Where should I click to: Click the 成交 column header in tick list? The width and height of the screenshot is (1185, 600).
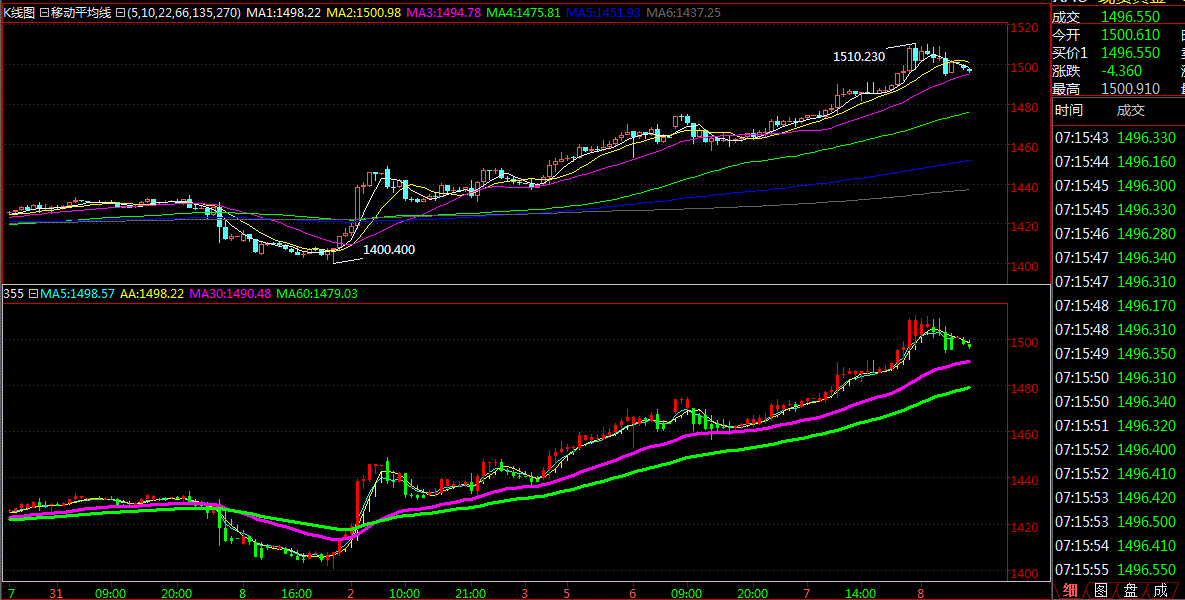point(1131,111)
